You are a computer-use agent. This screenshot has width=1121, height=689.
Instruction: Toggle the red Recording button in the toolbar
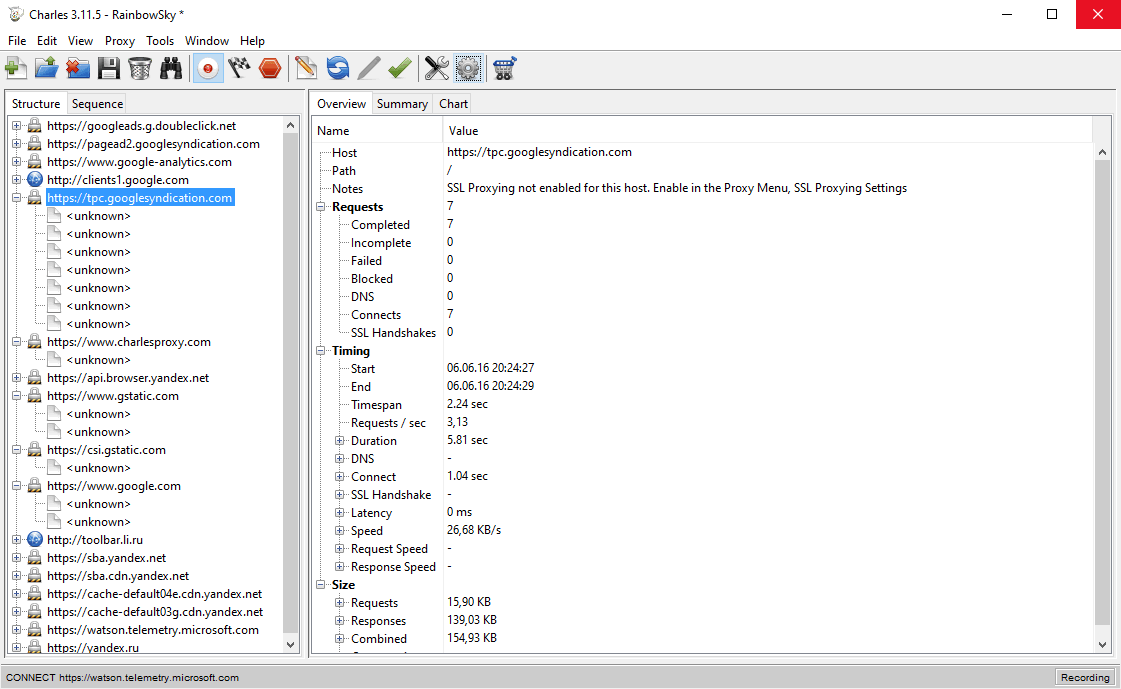[208, 69]
